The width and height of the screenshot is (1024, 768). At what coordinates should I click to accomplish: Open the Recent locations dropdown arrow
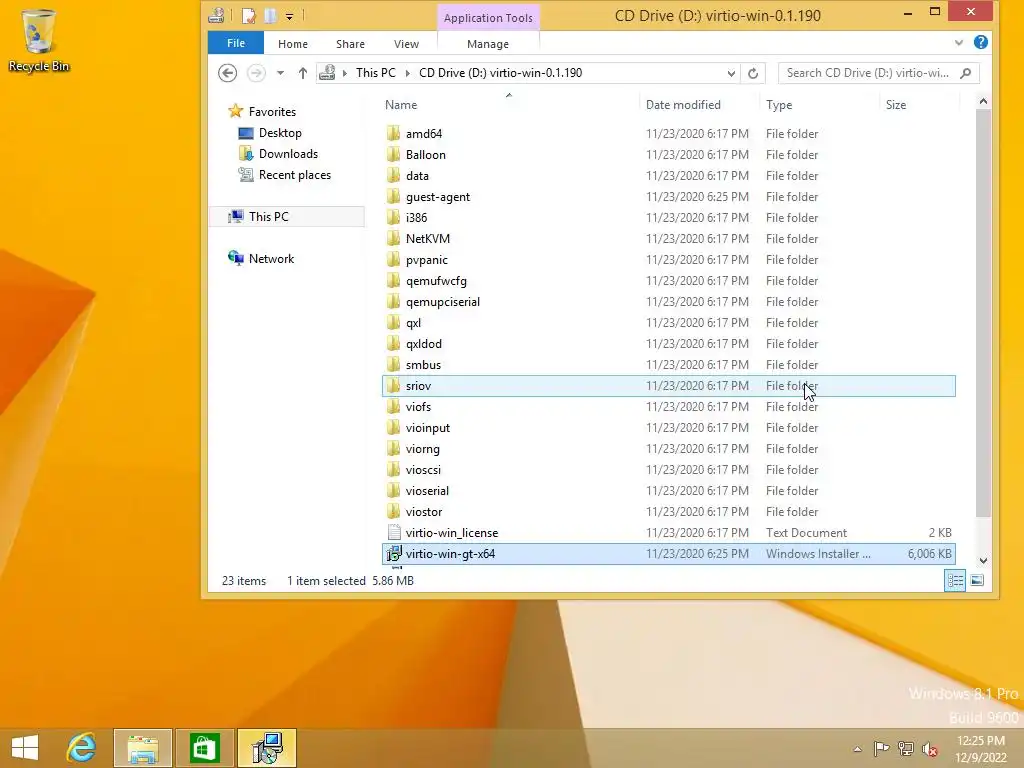pyautogui.click(x=280, y=73)
